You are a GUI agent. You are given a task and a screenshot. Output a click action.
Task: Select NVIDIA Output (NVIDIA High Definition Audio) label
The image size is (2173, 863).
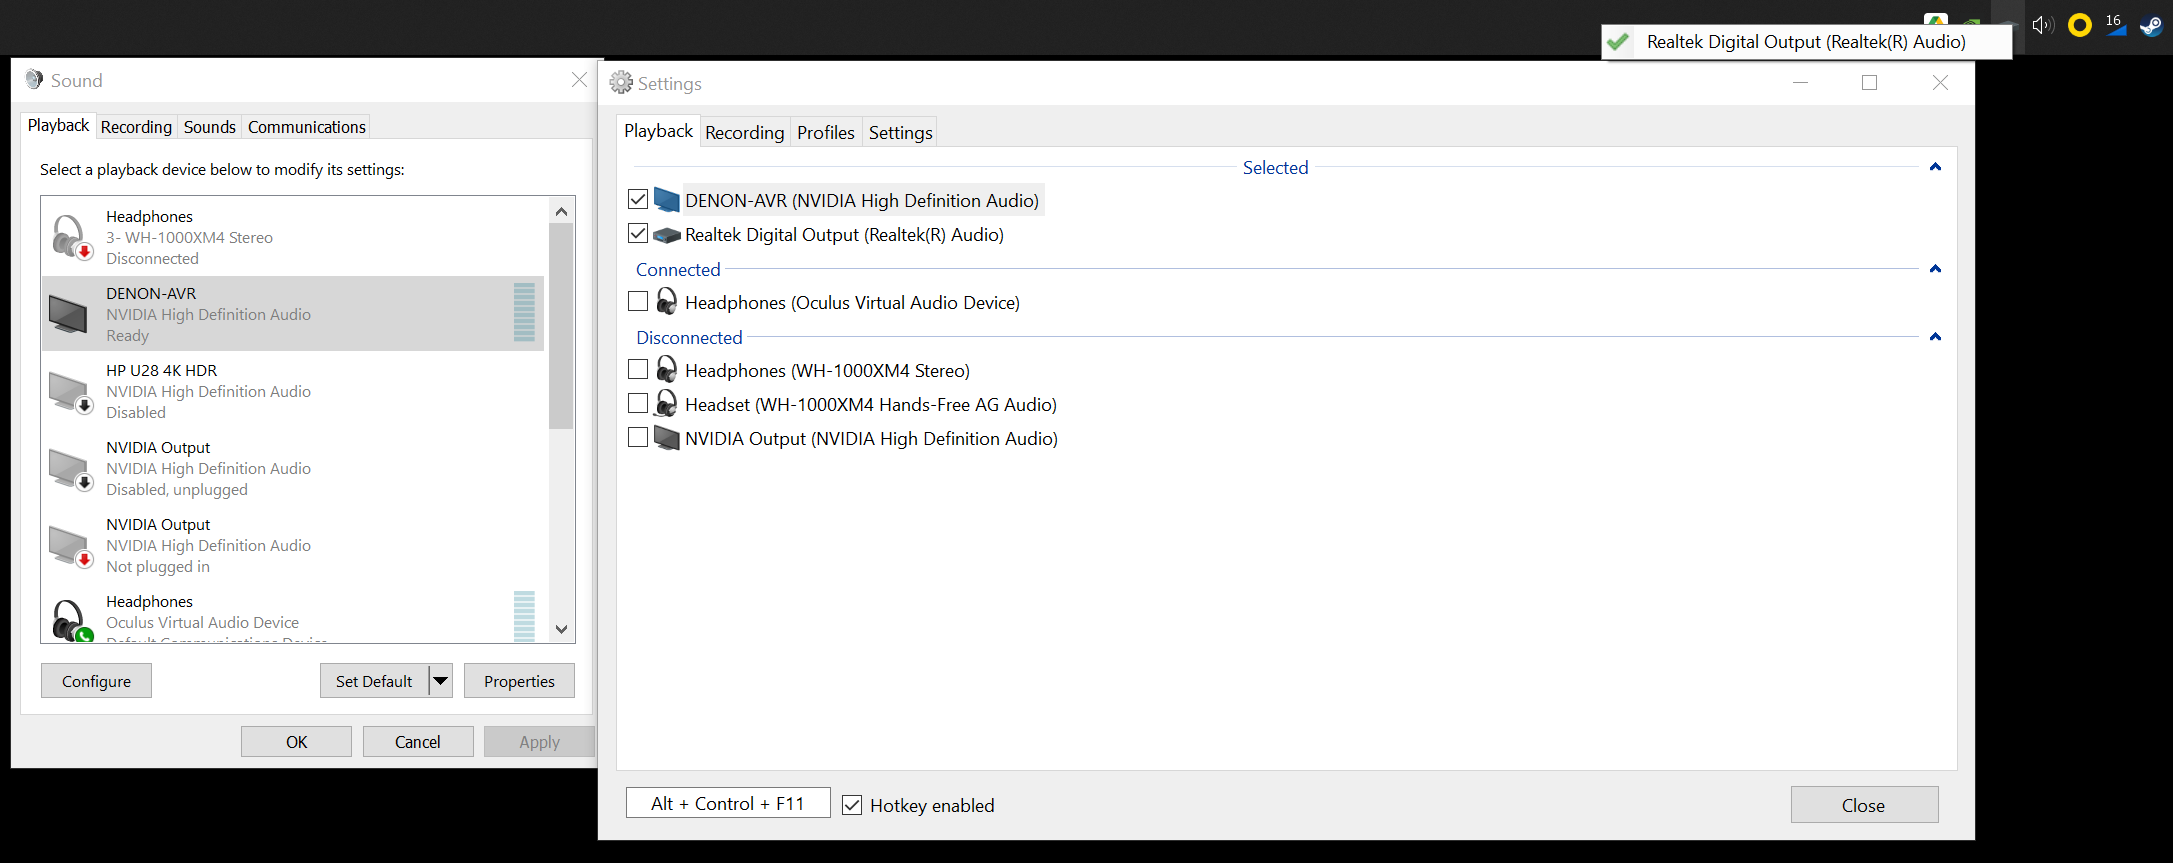871,438
